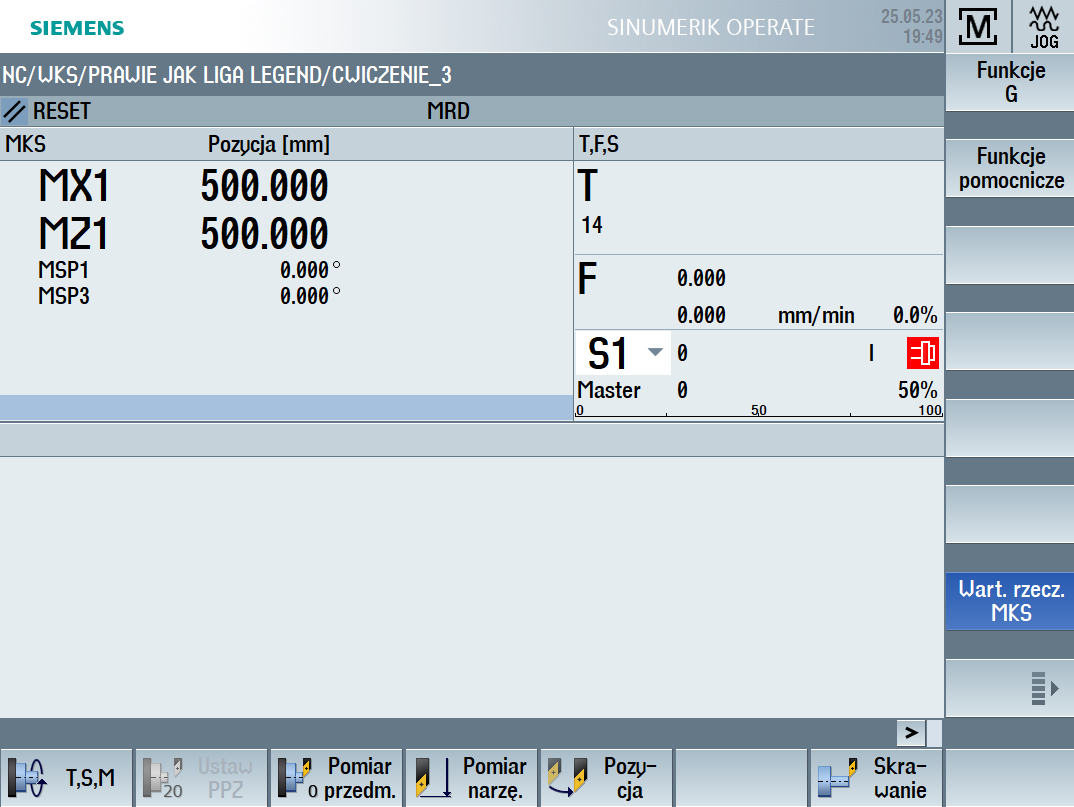Click the Ustaw PPZ softkey
This screenshot has height=807, width=1074.
tap(201, 778)
